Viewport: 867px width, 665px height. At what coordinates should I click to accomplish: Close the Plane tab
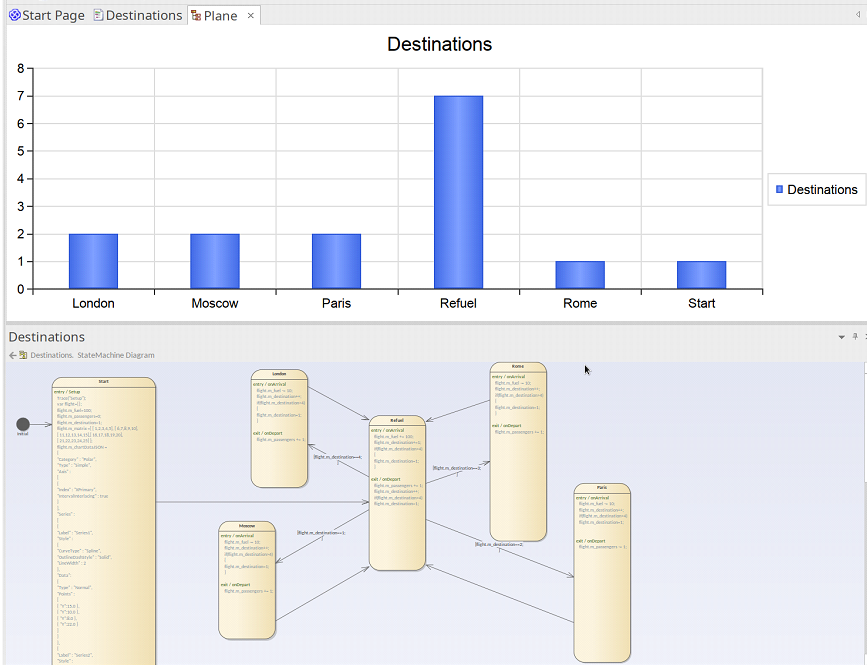[x=251, y=15]
